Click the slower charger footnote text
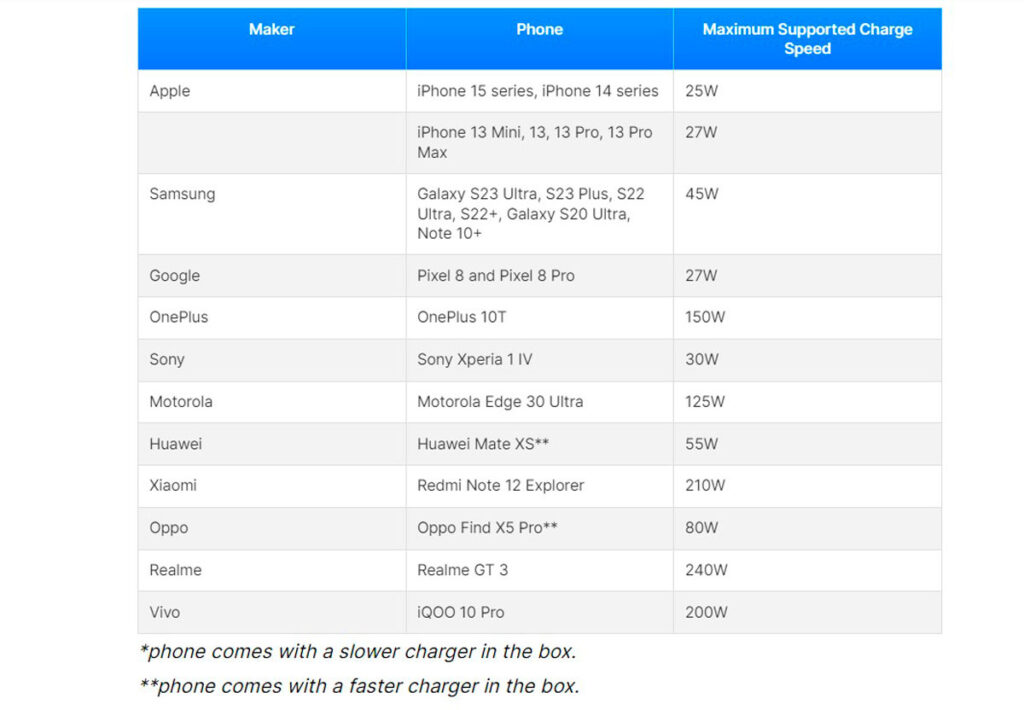 click(358, 652)
